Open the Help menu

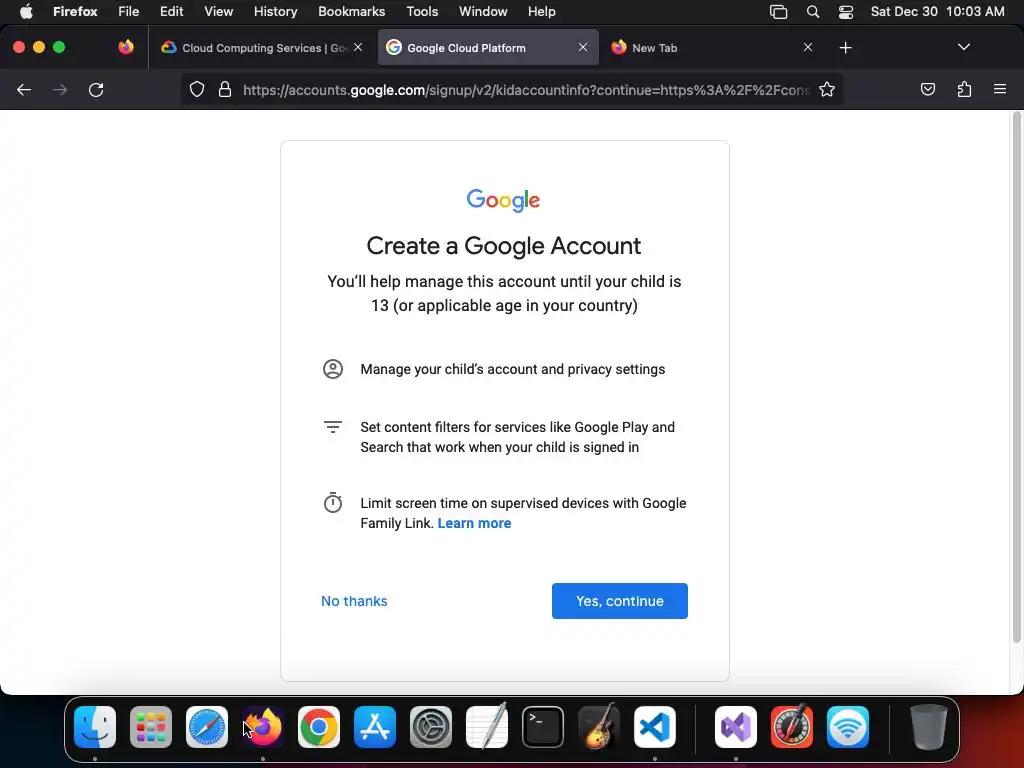click(541, 11)
